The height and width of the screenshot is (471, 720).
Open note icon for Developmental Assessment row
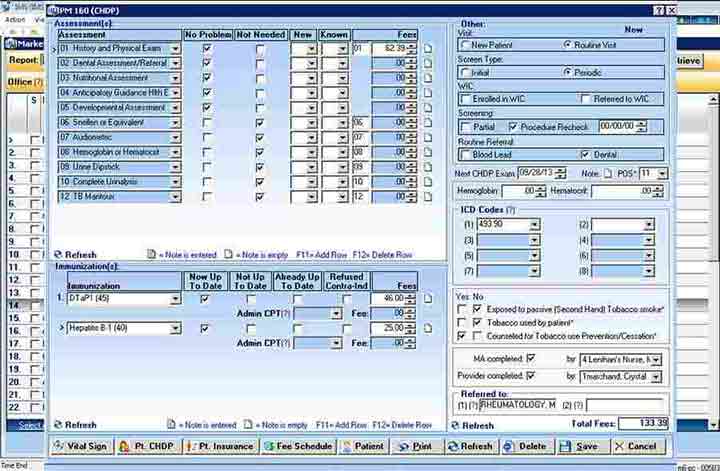[x=428, y=107]
